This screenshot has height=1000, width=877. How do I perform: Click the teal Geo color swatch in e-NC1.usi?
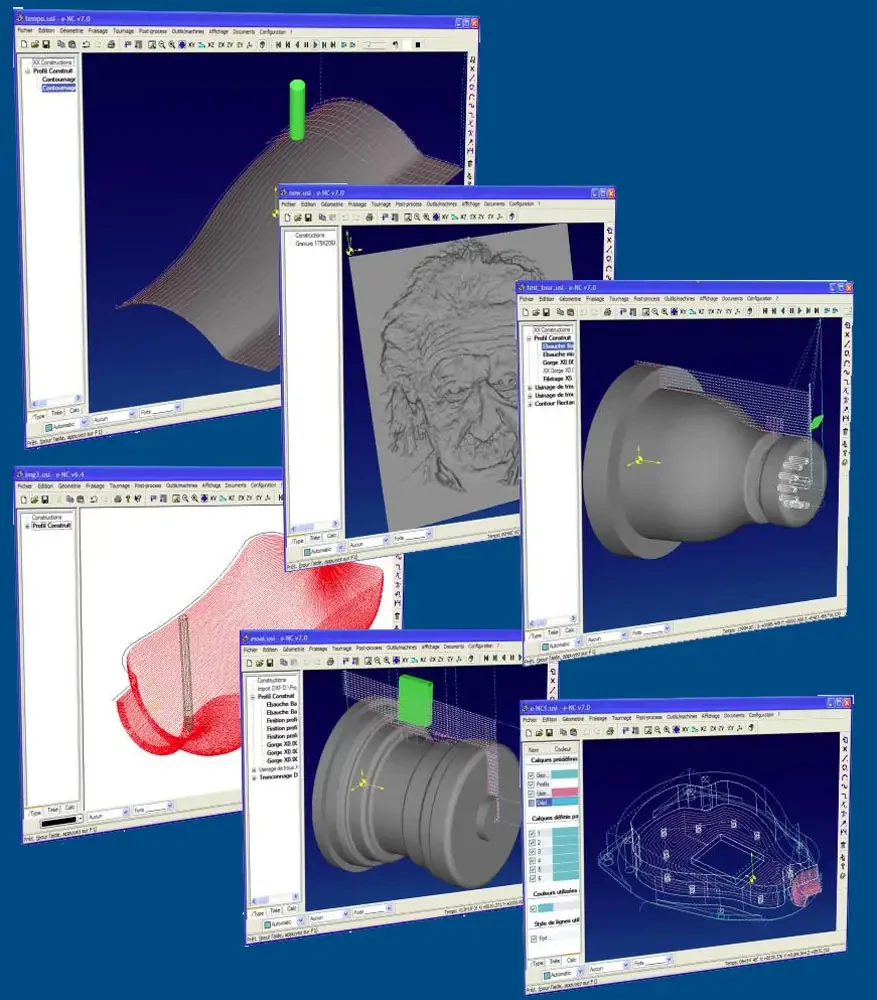click(x=564, y=774)
